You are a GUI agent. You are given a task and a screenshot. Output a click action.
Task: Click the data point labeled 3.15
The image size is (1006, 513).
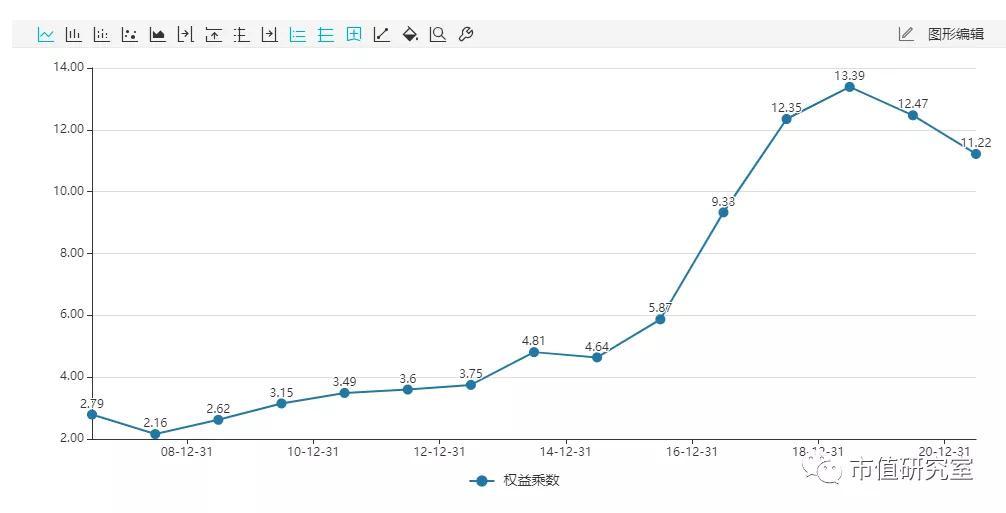pyautogui.click(x=281, y=403)
